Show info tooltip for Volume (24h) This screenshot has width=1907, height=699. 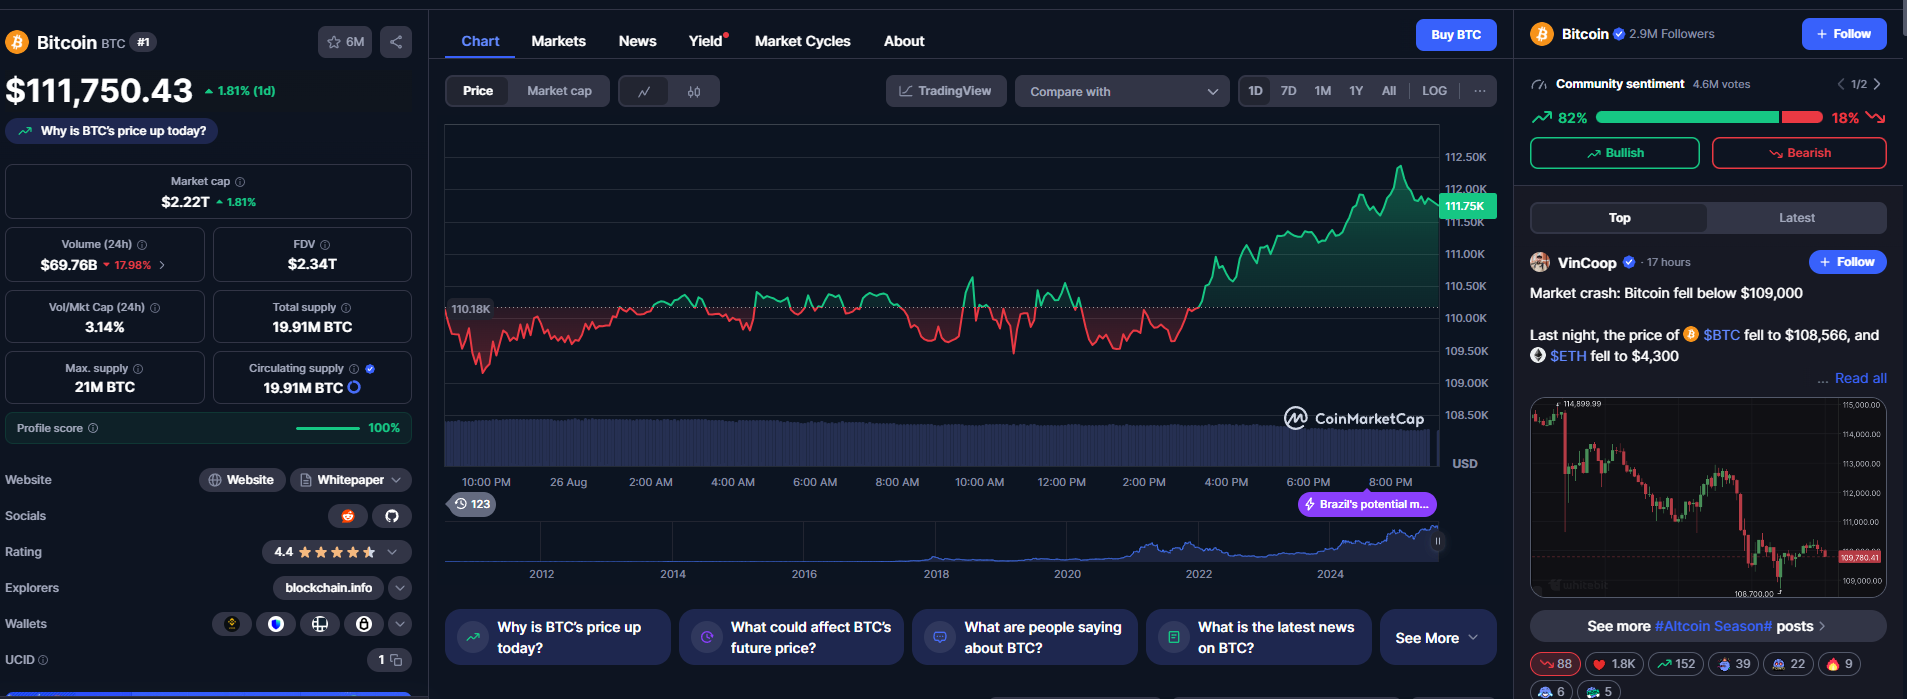pyautogui.click(x=142, y=245)
